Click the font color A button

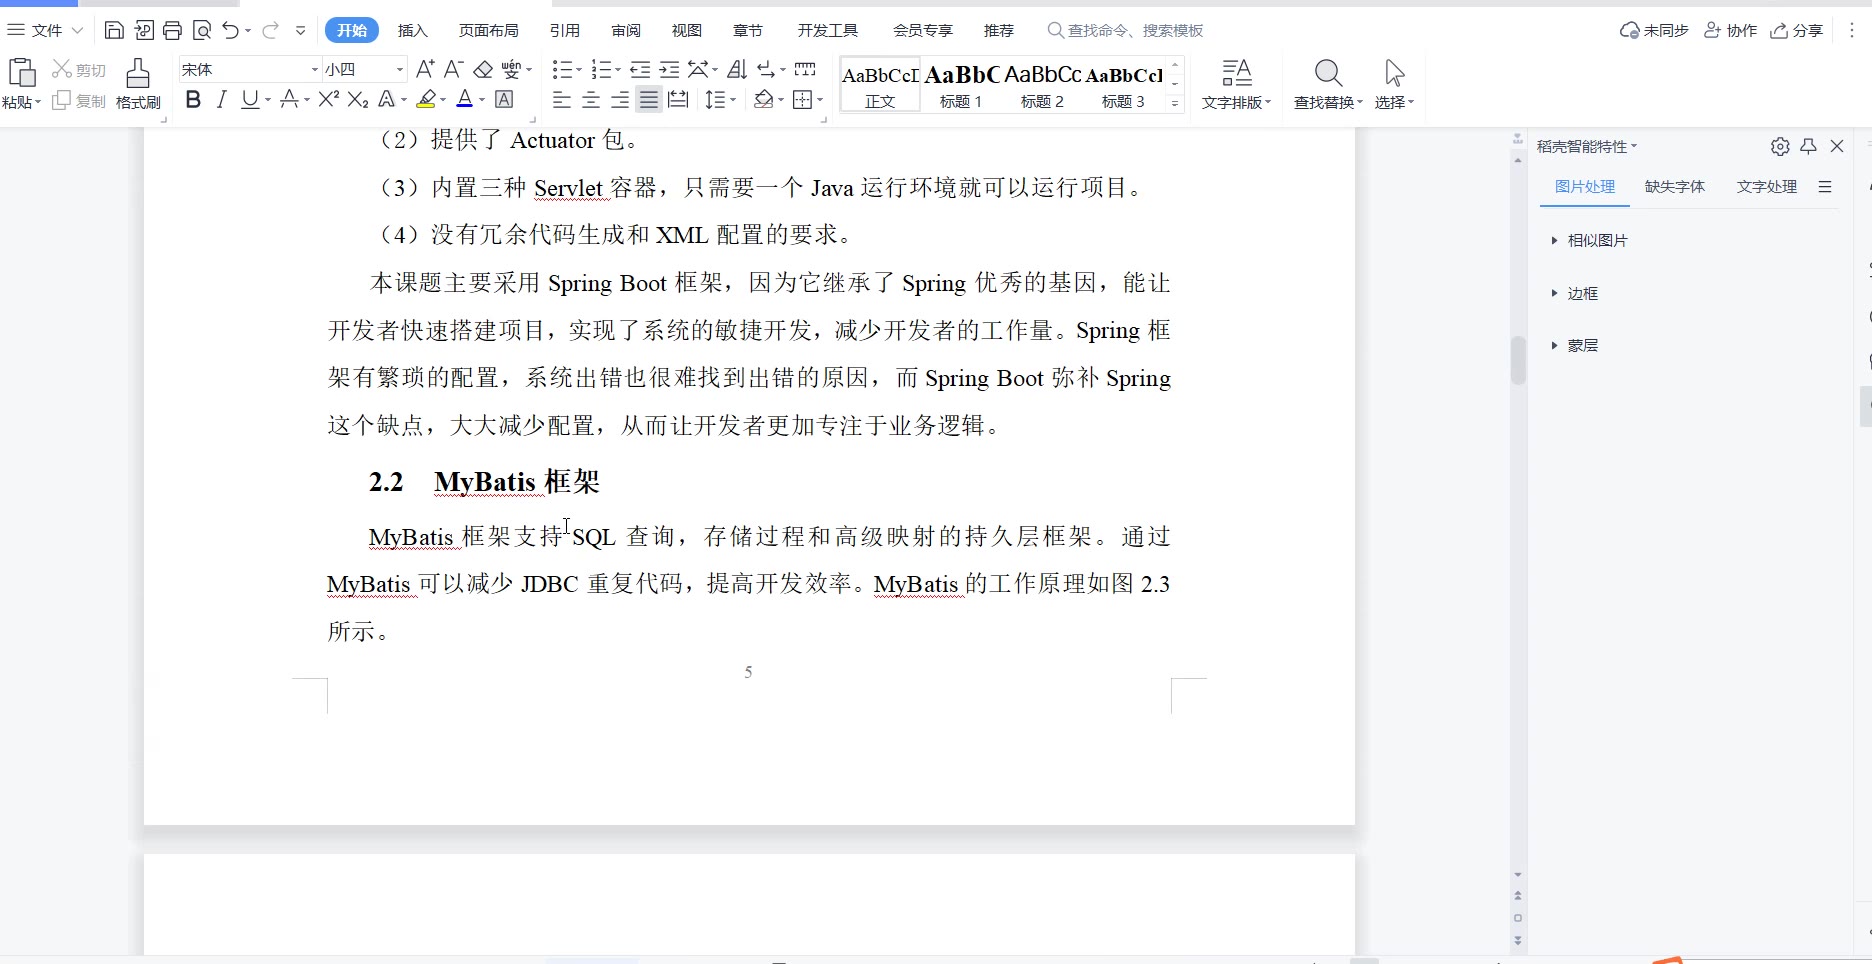[464, 99]
